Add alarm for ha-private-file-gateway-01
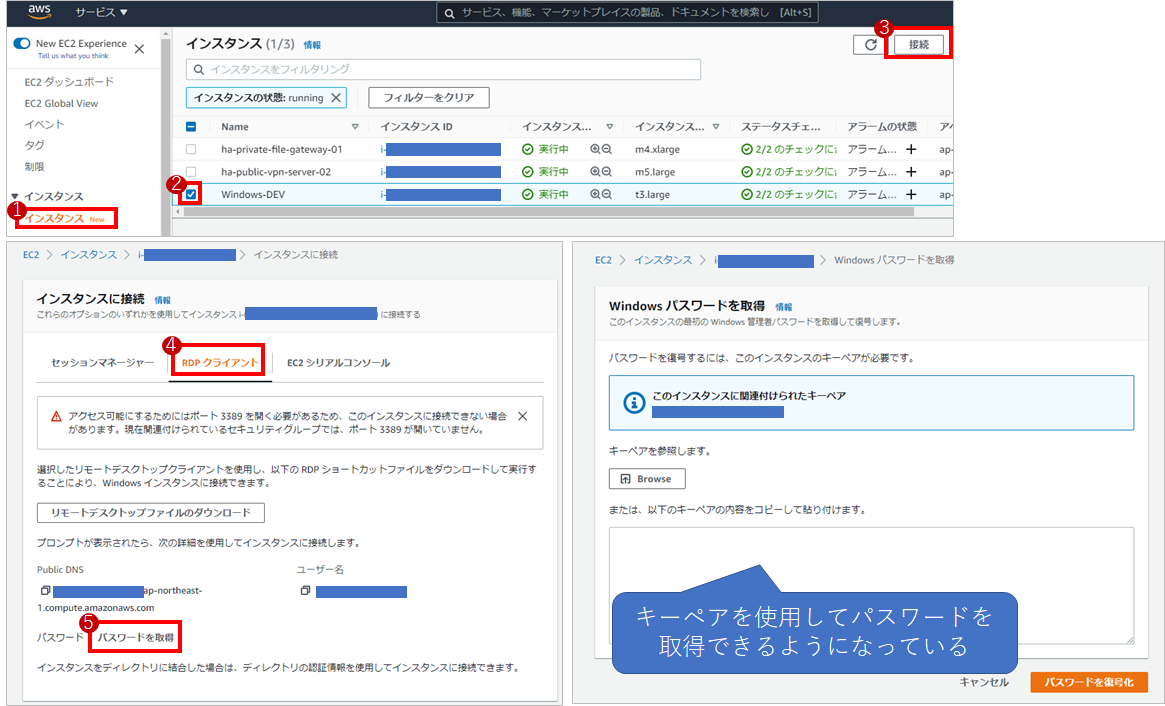This screenshot has height=706, width=1165. point(911,149)
